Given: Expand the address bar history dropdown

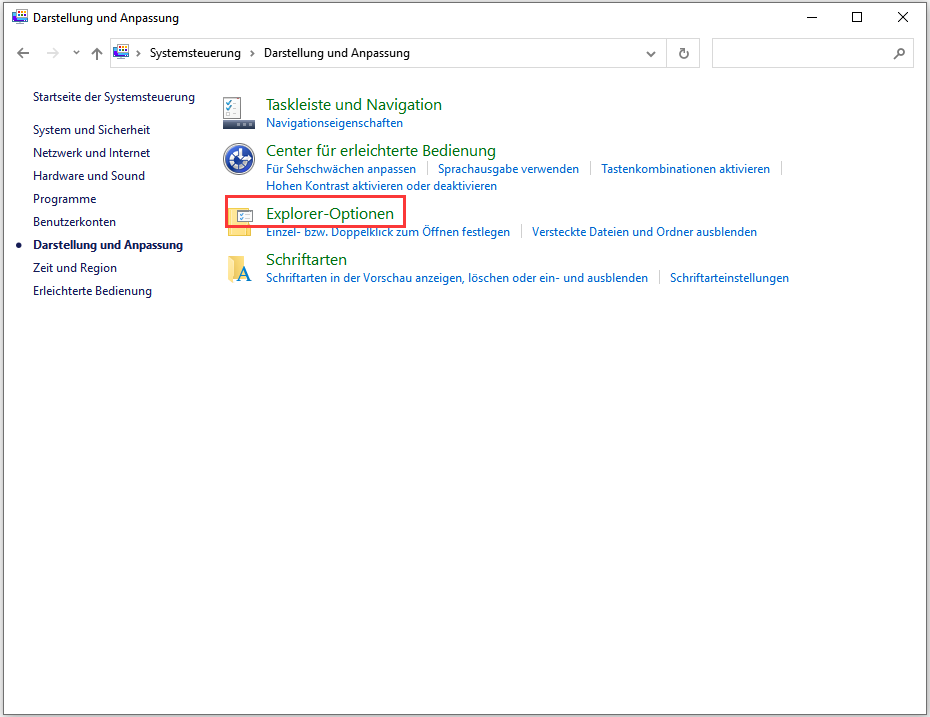Looking at the screenshot, I should [651, 53].
